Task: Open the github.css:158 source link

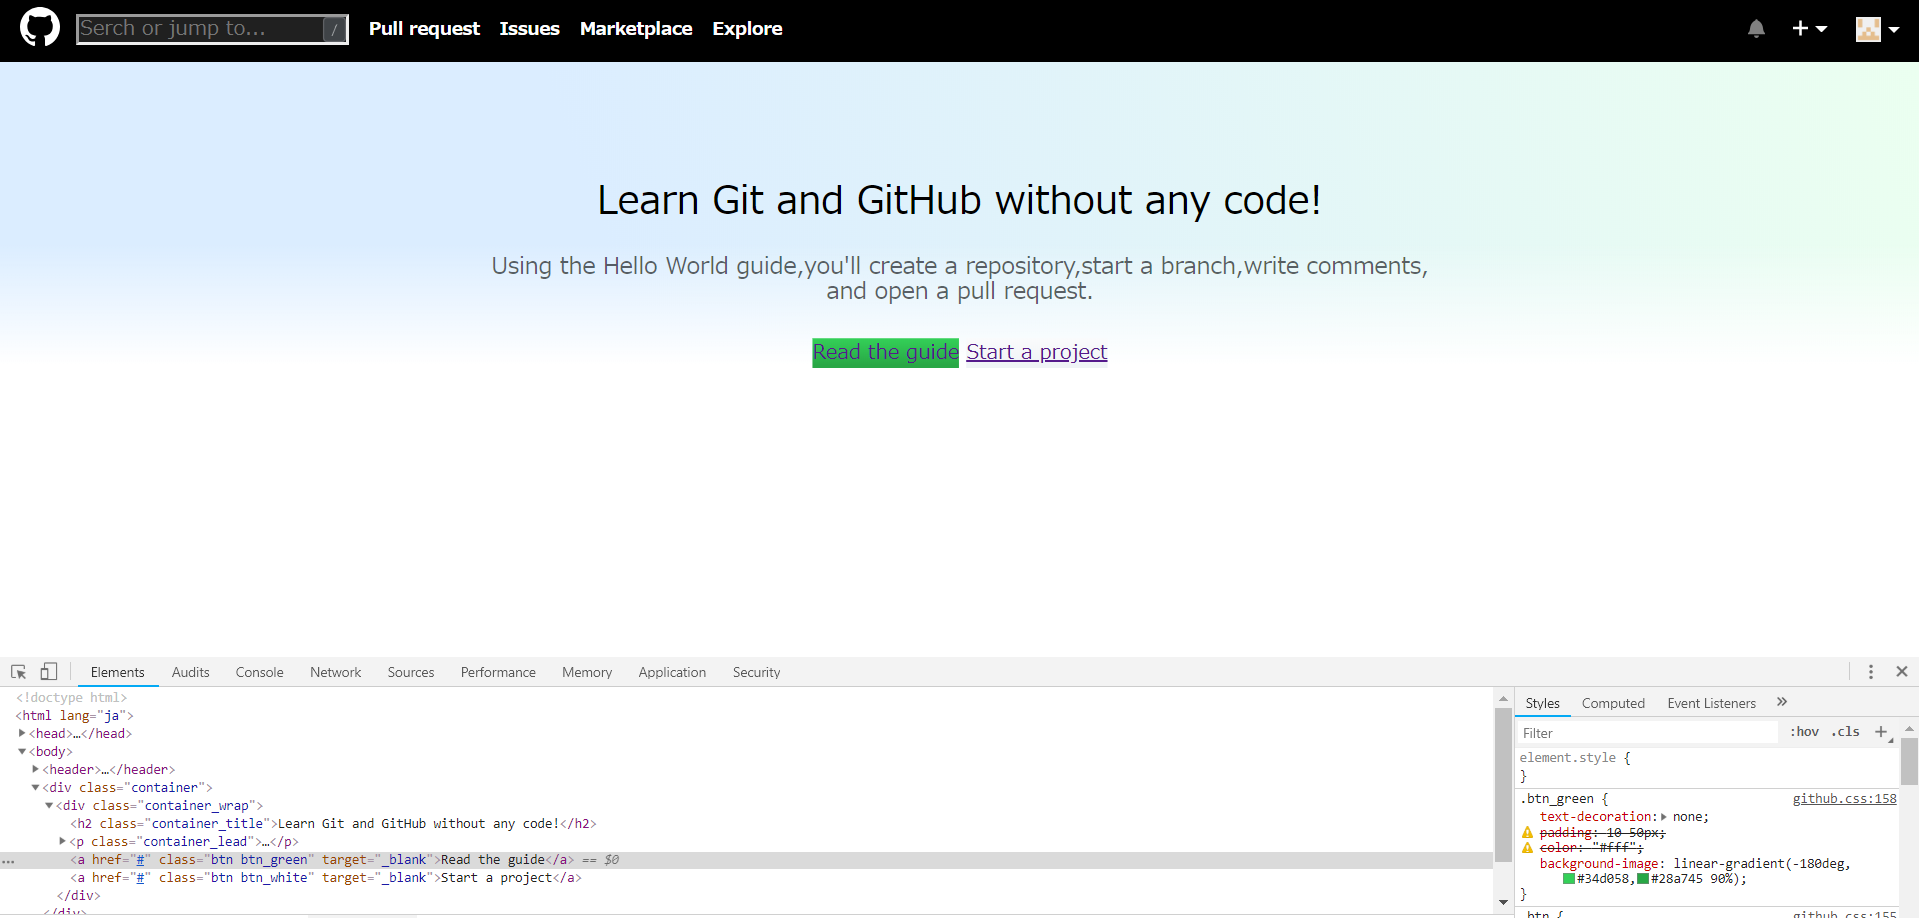Action: coord(1844,798)
